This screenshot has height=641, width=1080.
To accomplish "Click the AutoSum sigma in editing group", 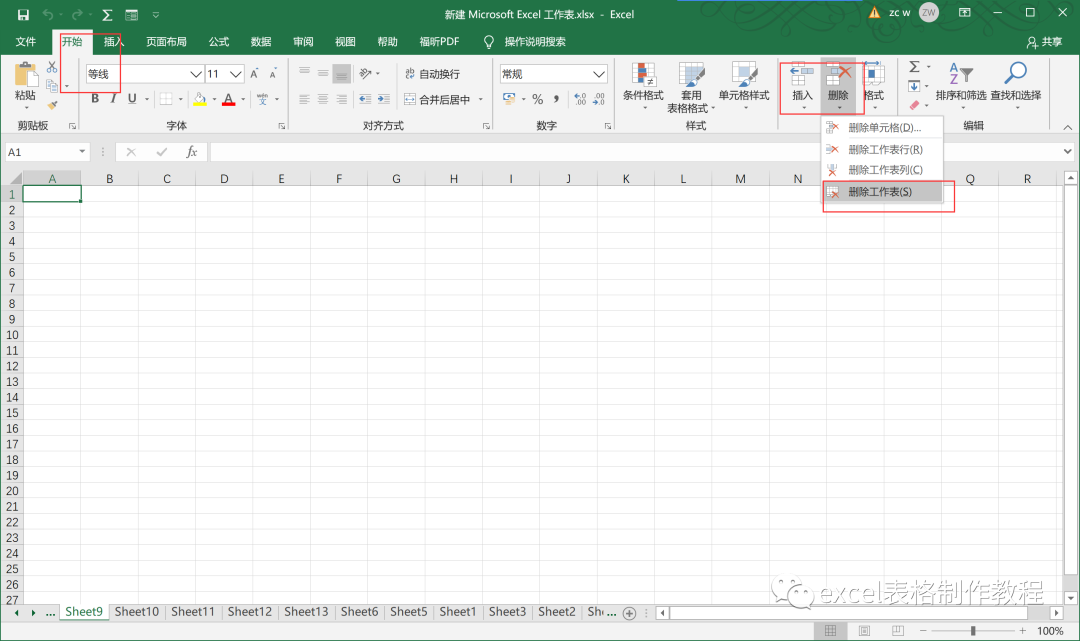I will [915, 67].
